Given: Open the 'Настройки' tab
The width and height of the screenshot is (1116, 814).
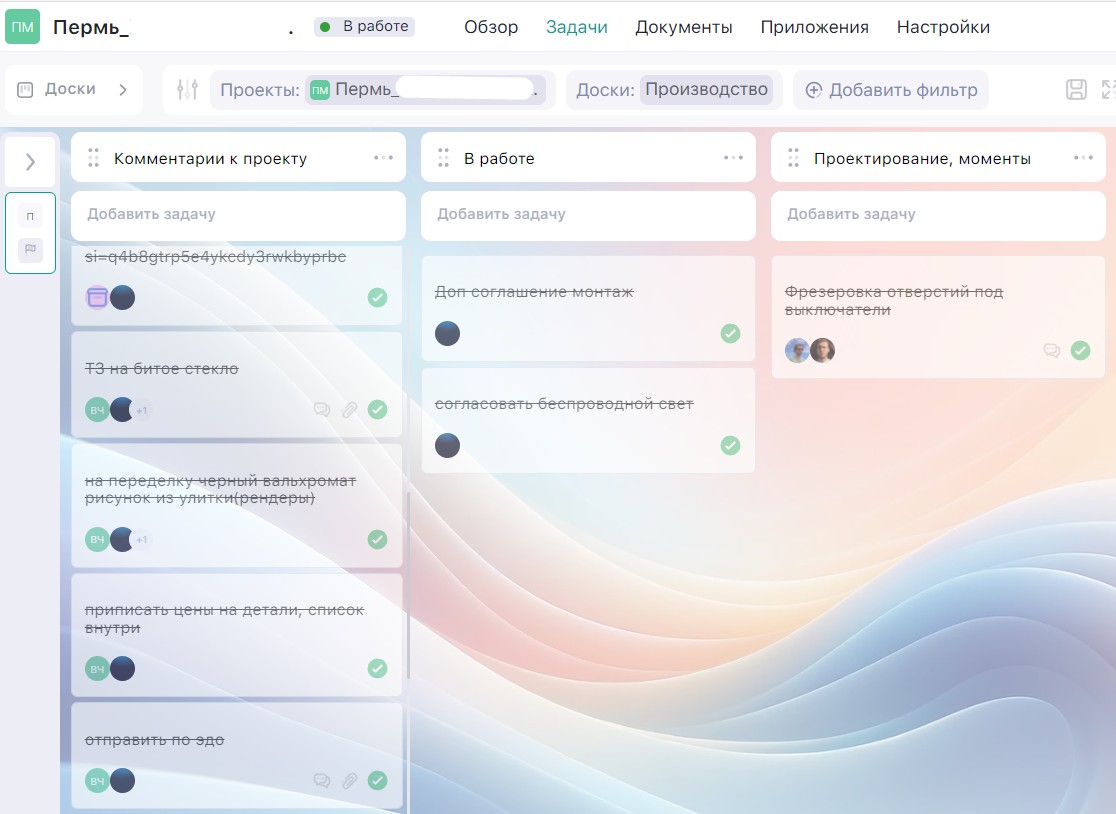Looking at the screenshot, I should click(x=942, y=27).
